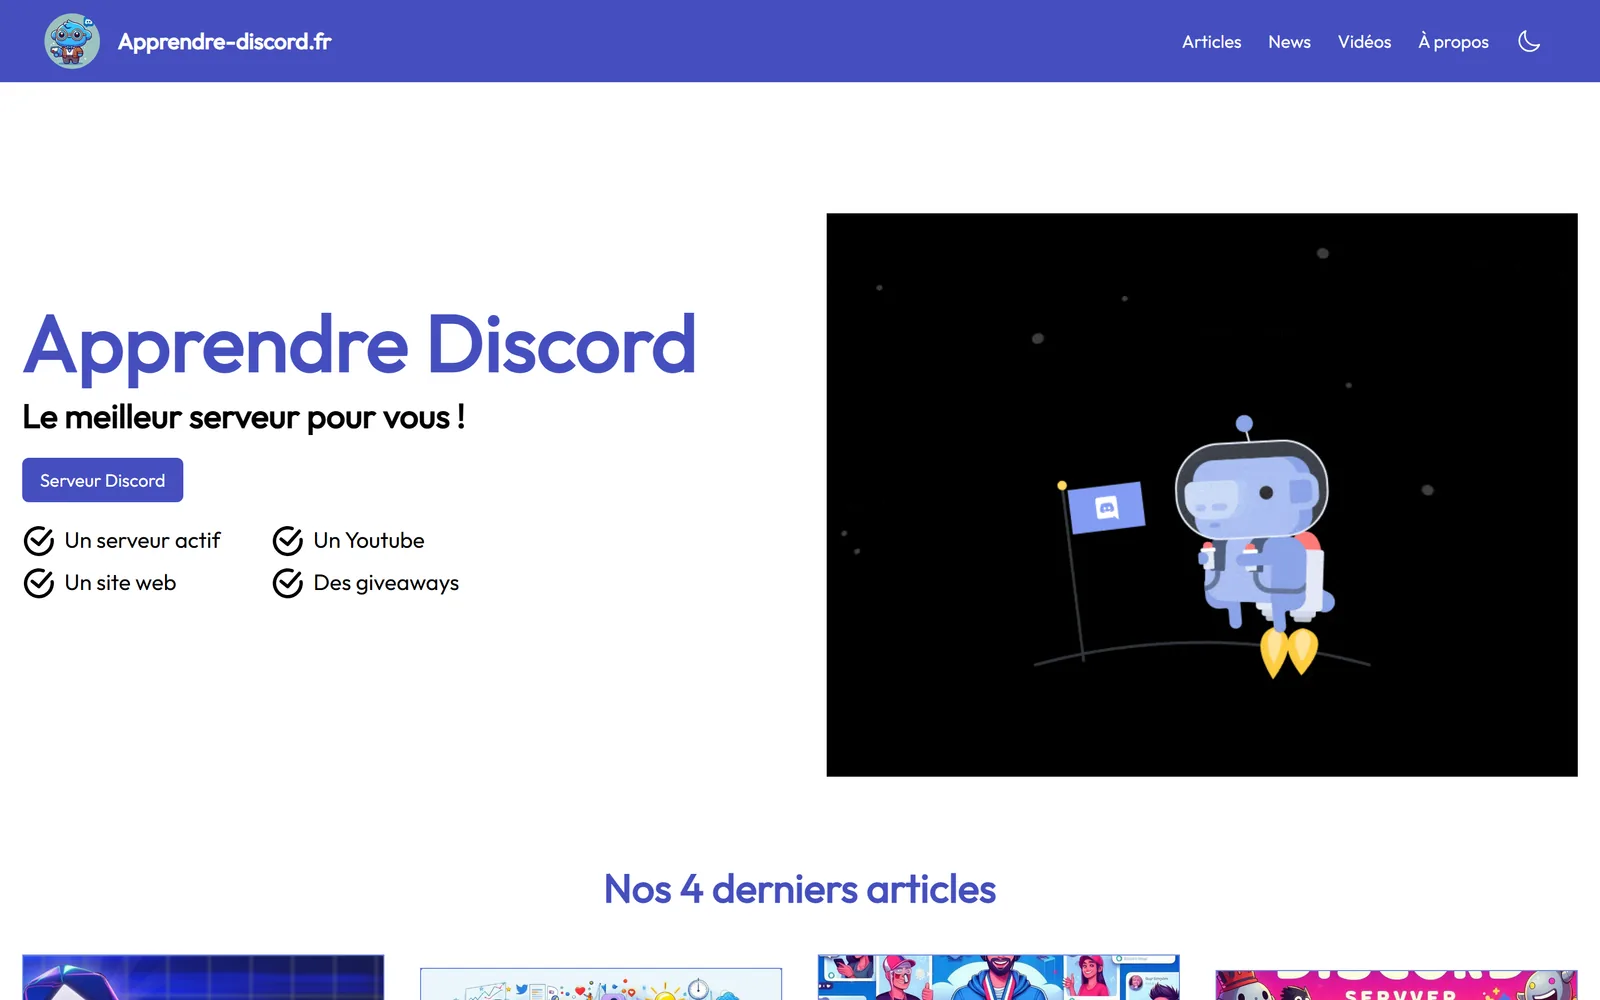
Task: Click the Apprendre Discord heading
Action: tap(359, 345)
